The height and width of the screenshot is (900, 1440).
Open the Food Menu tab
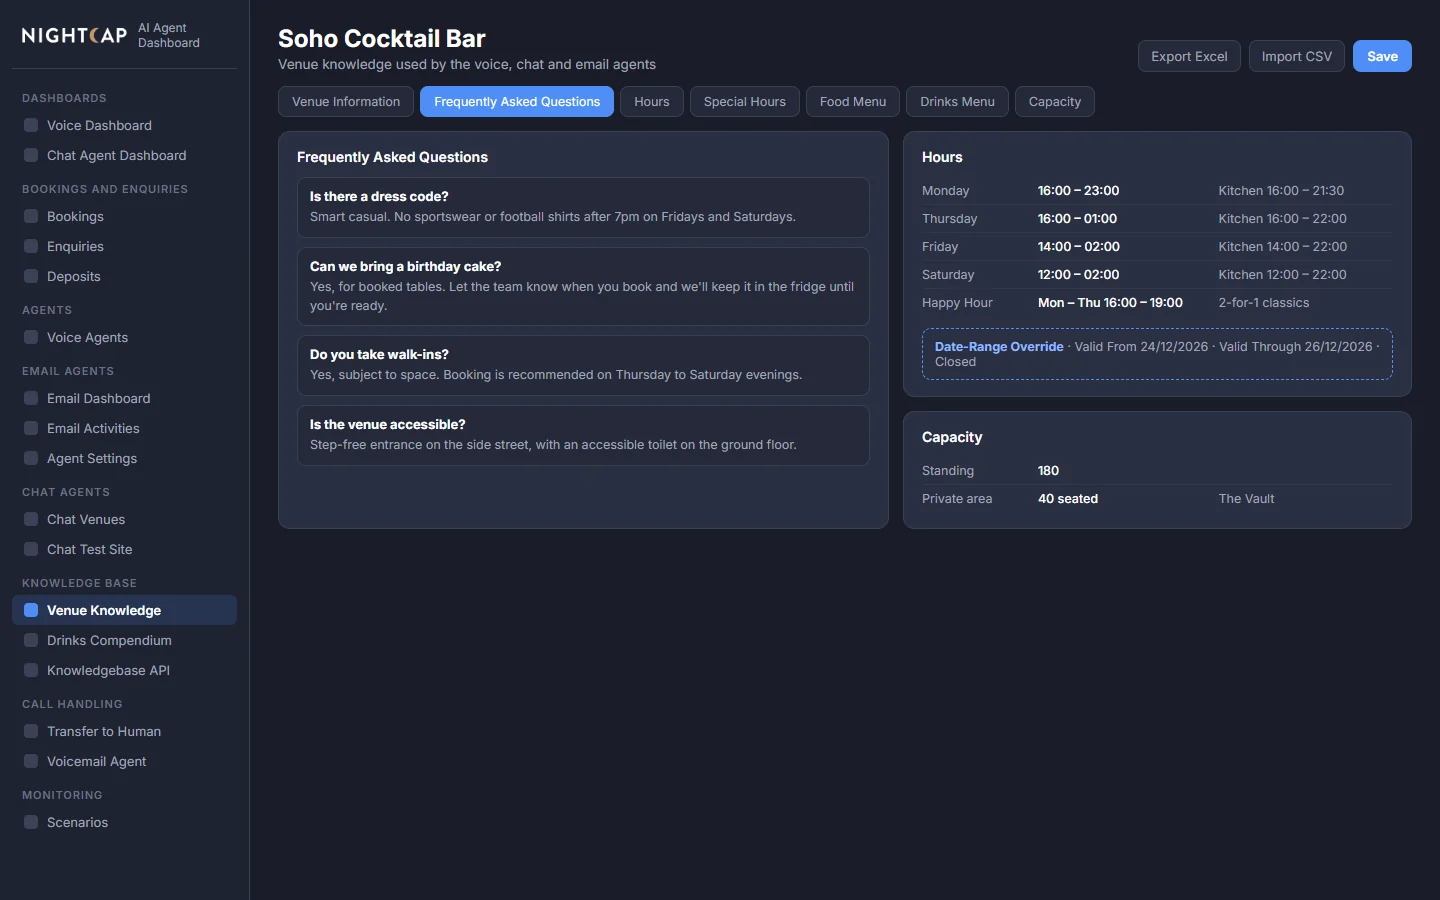click(853, 102)
